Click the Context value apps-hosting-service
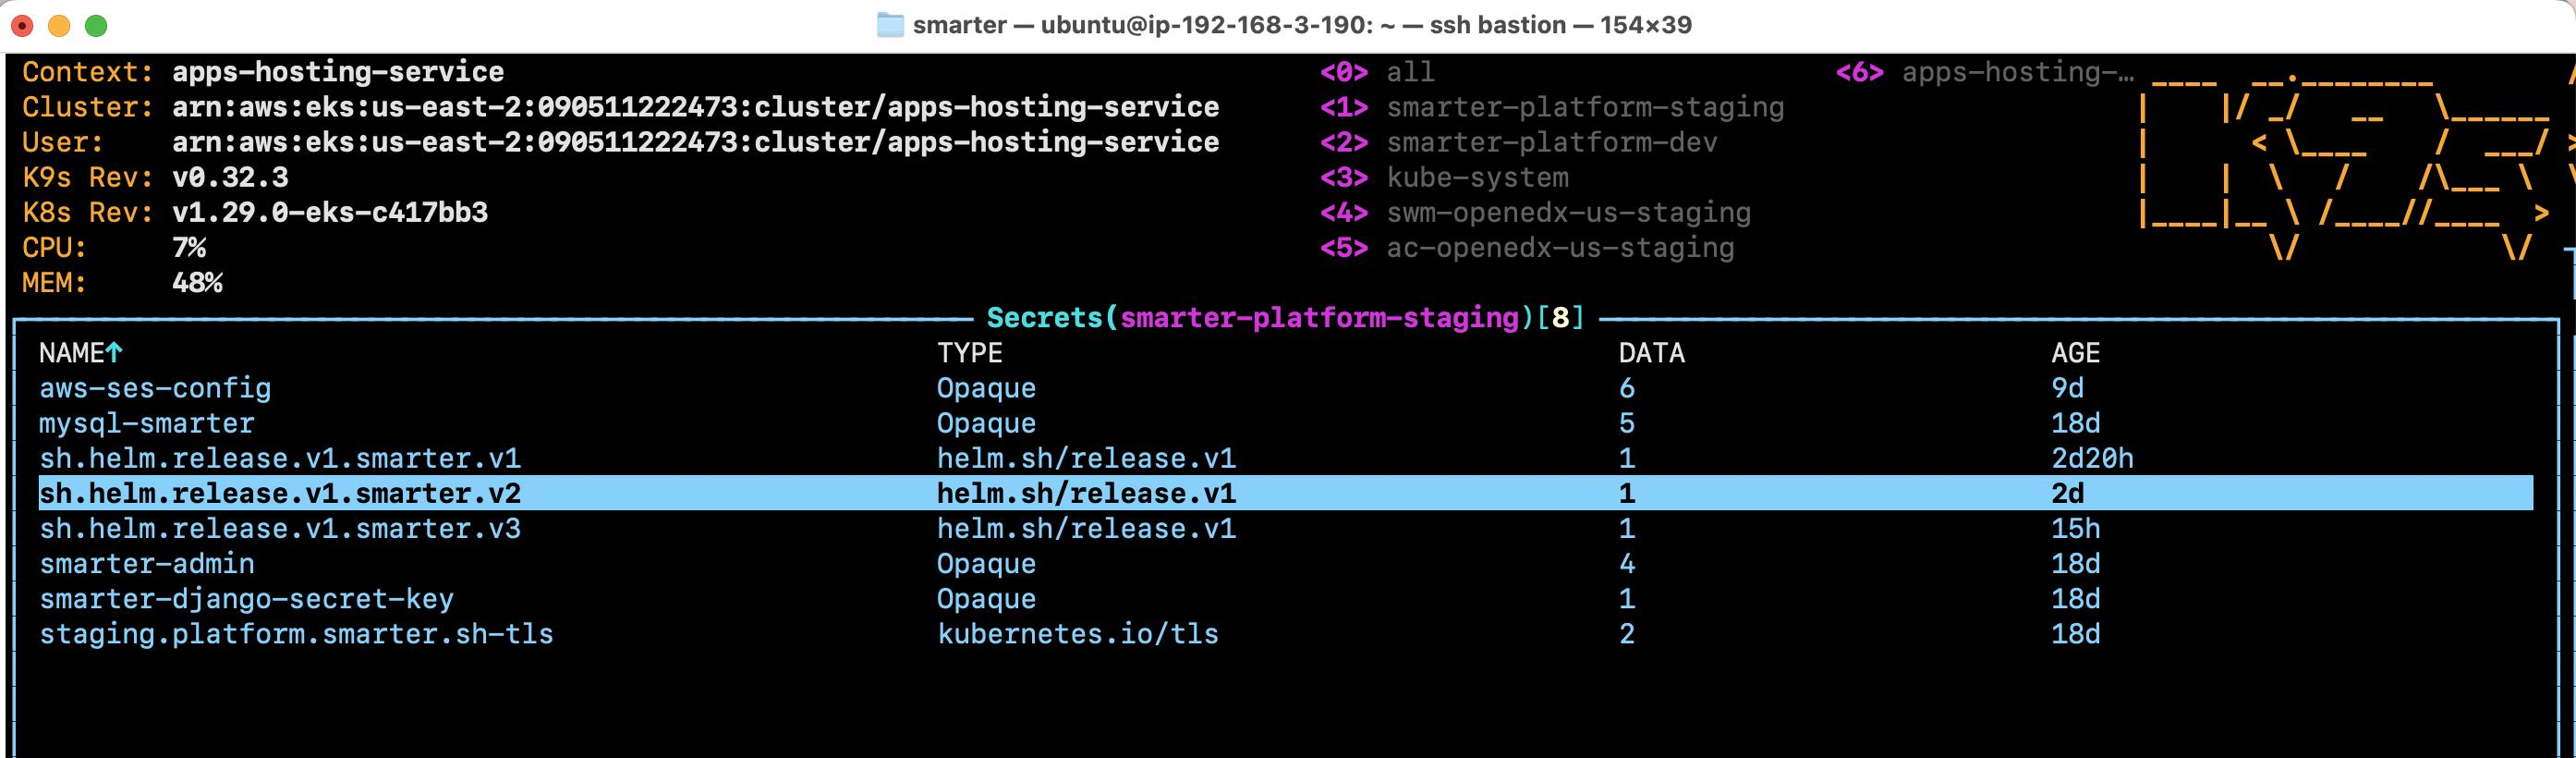2576x758 pixels. click(x=338, y=72)
